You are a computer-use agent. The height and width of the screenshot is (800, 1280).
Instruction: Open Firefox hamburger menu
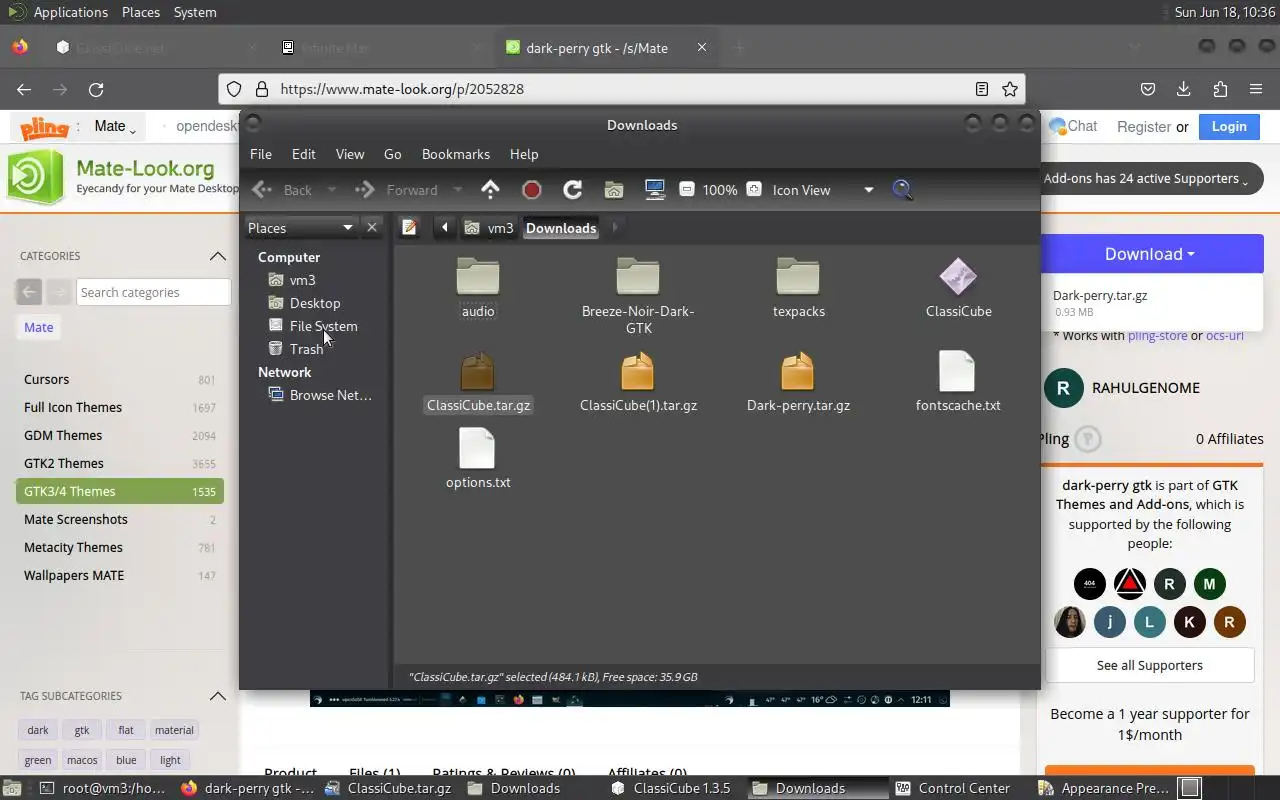click(x=1256, y=89)
